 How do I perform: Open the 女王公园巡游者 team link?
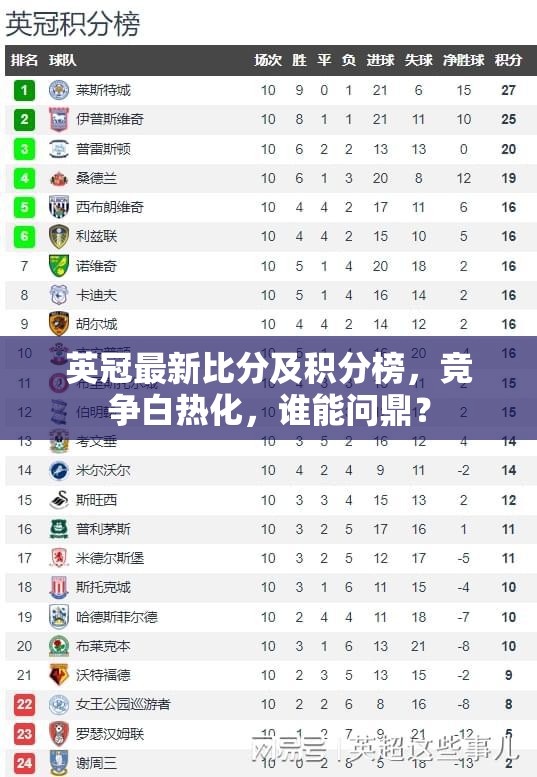pyautogui.click(x=123, y=704)
